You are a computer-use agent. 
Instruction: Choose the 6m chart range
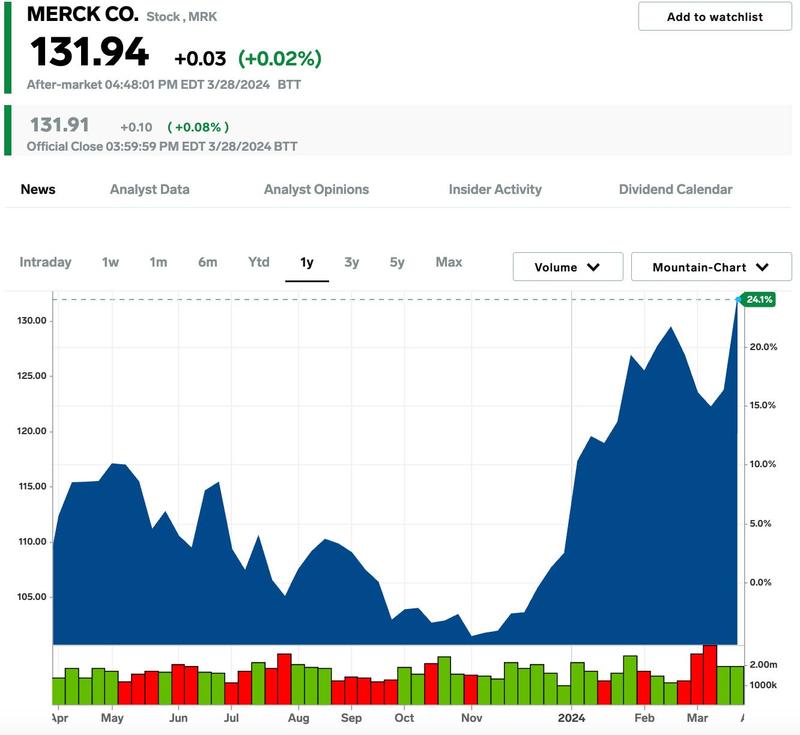208,262
